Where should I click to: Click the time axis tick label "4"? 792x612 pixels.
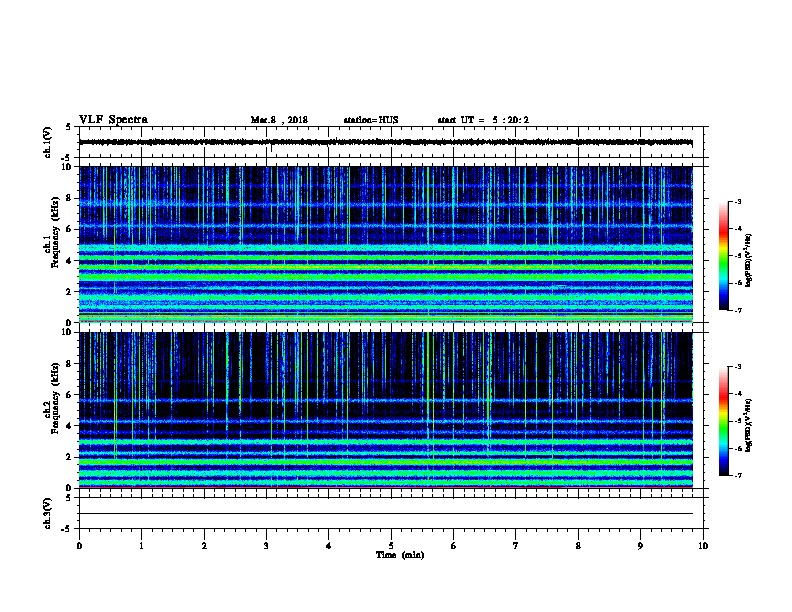click(x=329, y=546)
